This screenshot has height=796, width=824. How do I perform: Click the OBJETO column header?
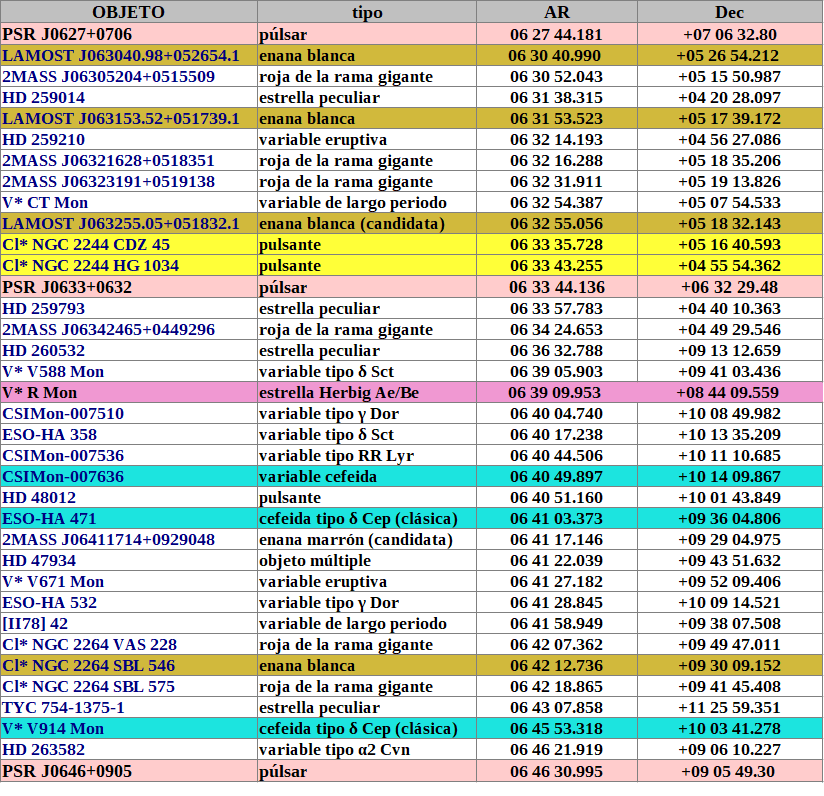point(128,12)
